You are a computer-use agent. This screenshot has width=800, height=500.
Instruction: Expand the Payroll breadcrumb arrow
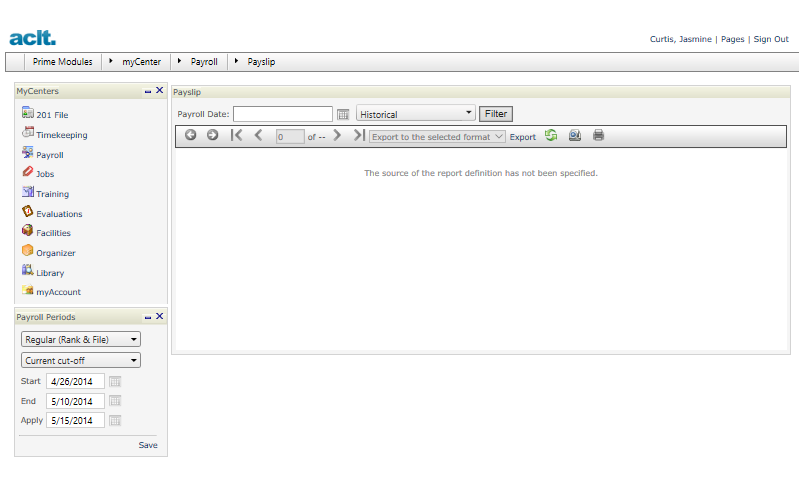tap(179, 61)
